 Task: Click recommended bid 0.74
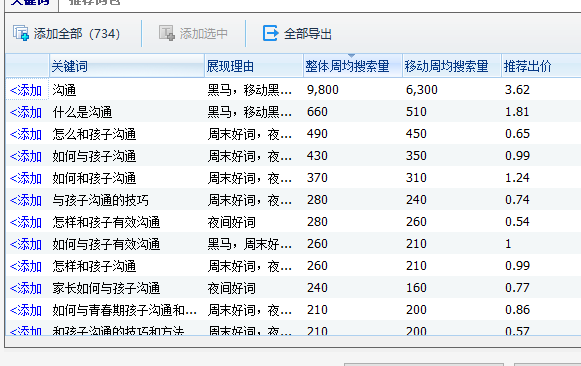point(517,200)
